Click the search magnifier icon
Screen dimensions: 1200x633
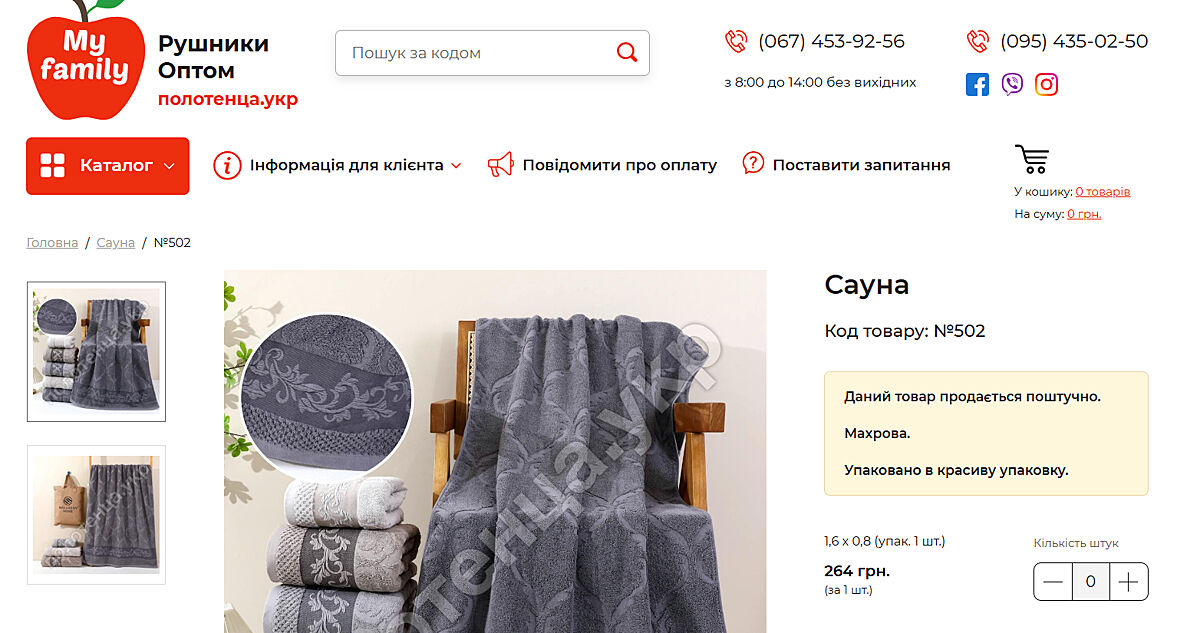coord(627,52)
